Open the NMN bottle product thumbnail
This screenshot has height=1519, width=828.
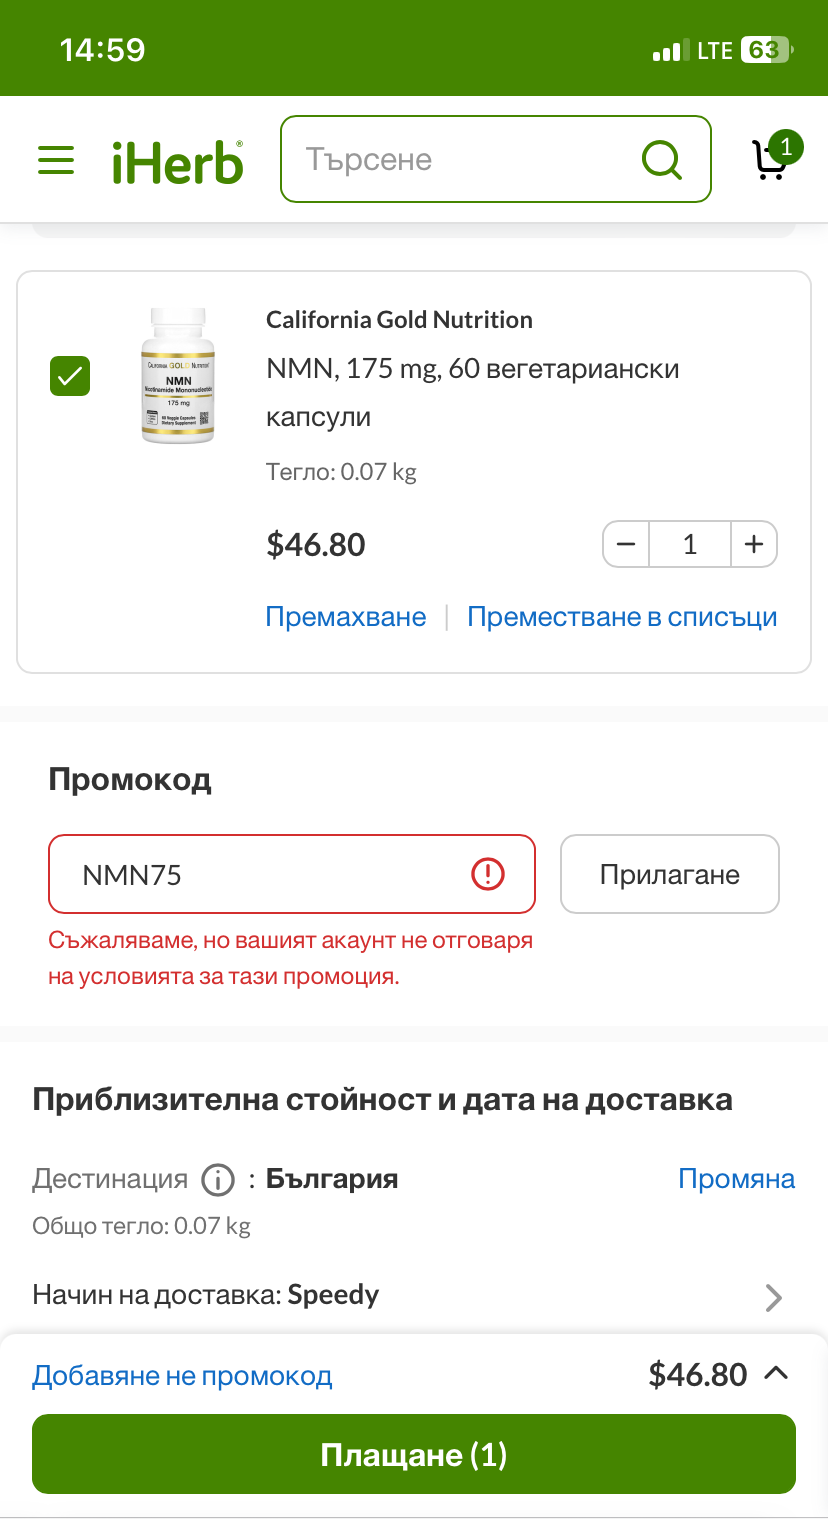pos(178,376)
